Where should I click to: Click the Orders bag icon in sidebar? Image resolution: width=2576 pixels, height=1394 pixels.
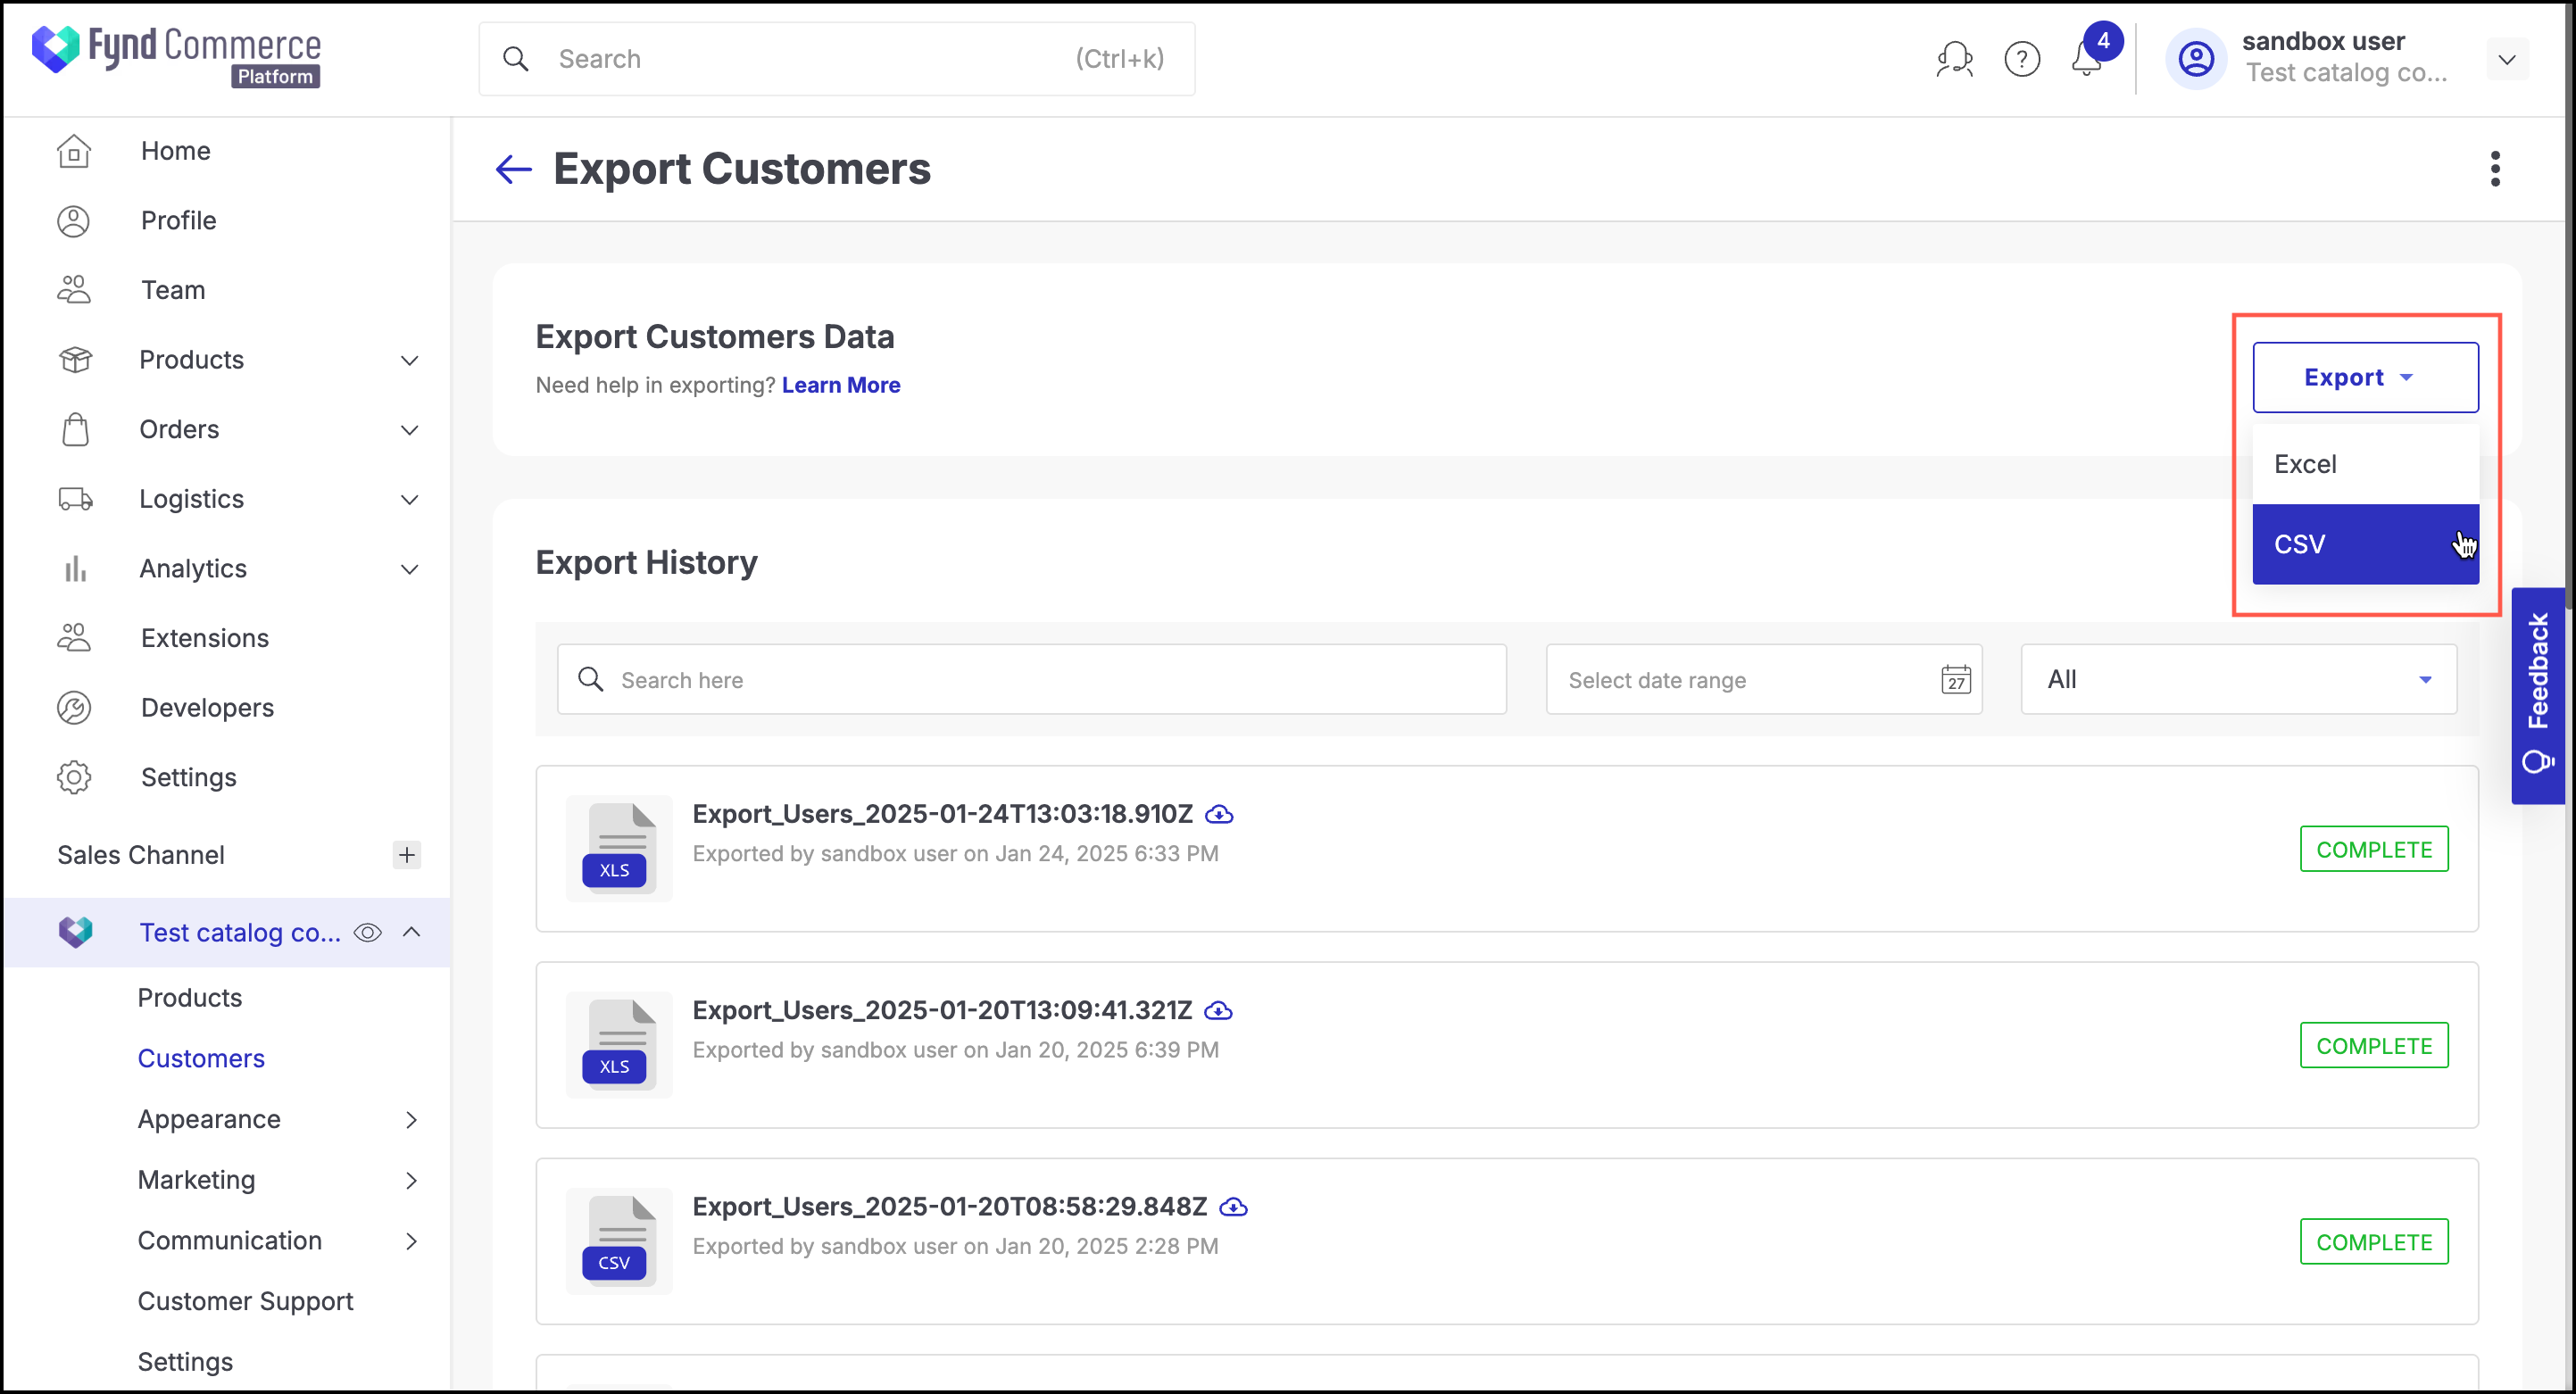tap(75, 430)
